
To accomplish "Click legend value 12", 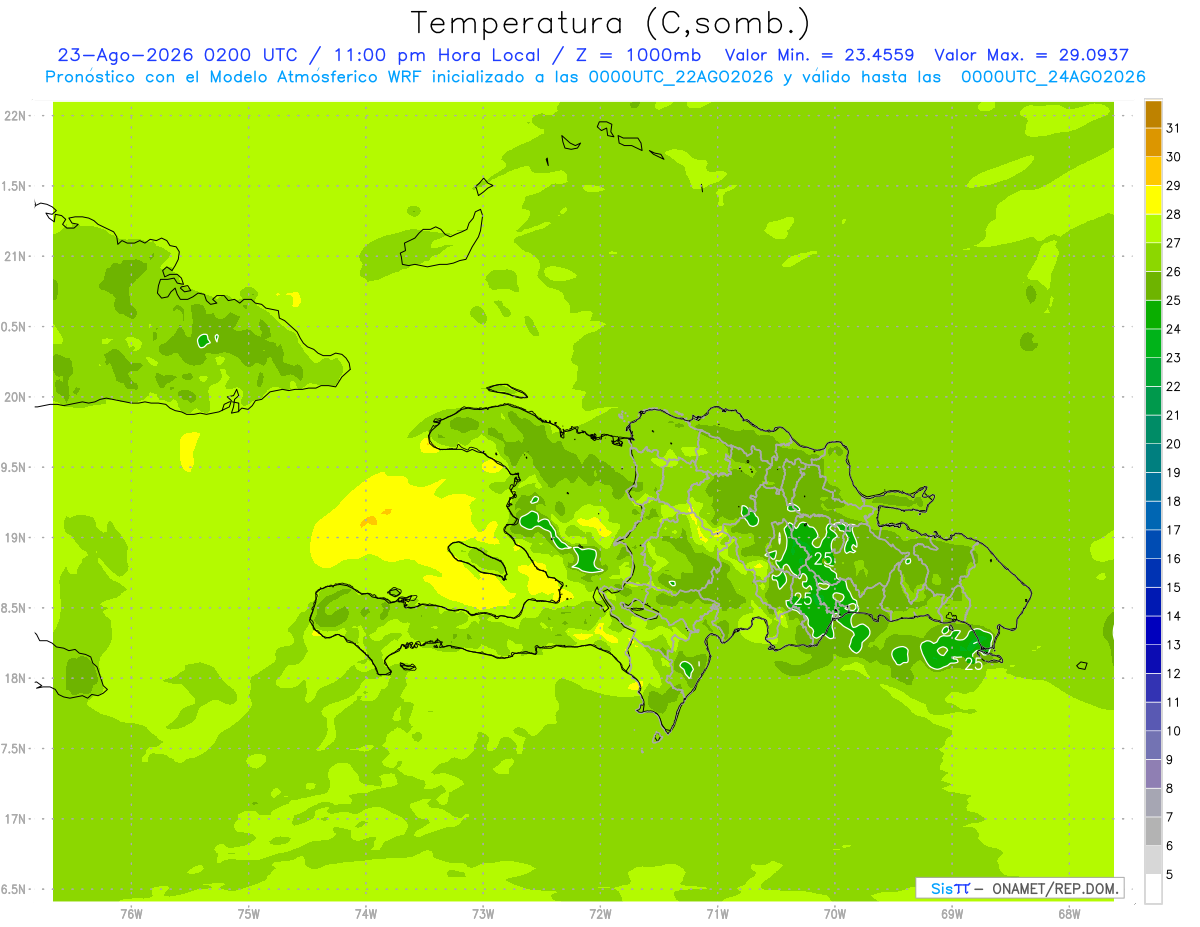I will pyautogui.click(x=1173, y=674).
